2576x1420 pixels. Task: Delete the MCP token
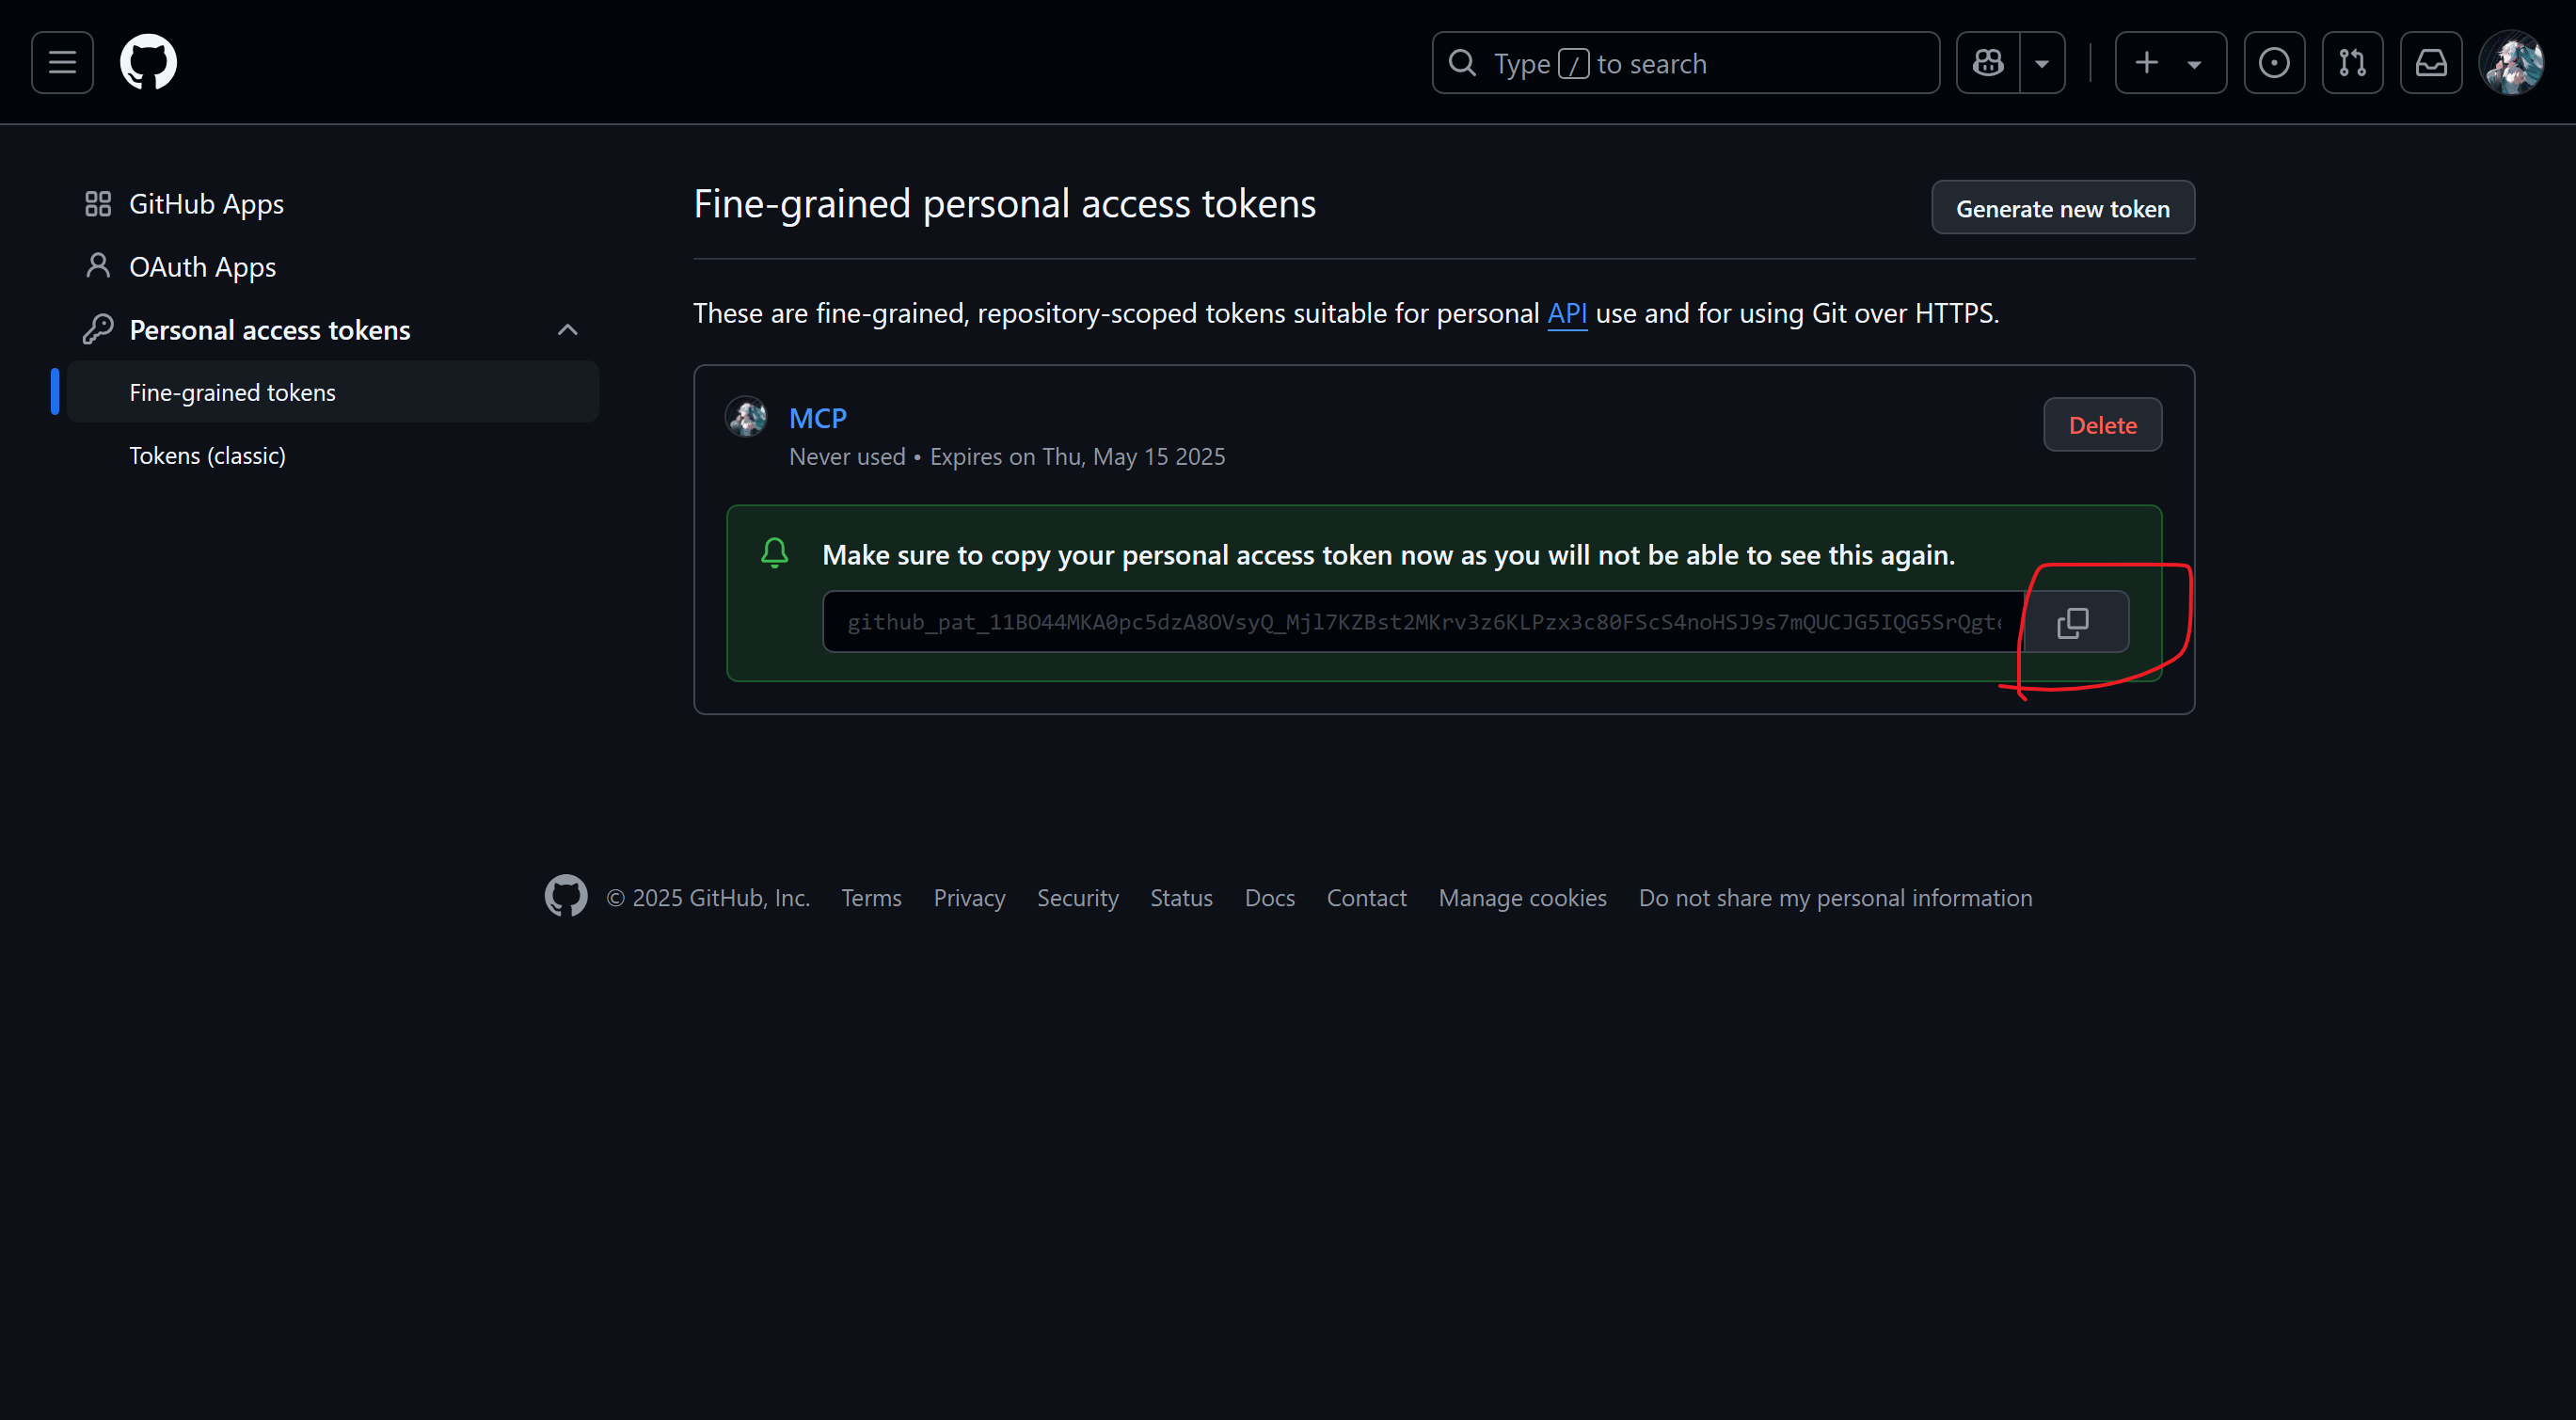pyautogui.click(x=2102, y=425)
